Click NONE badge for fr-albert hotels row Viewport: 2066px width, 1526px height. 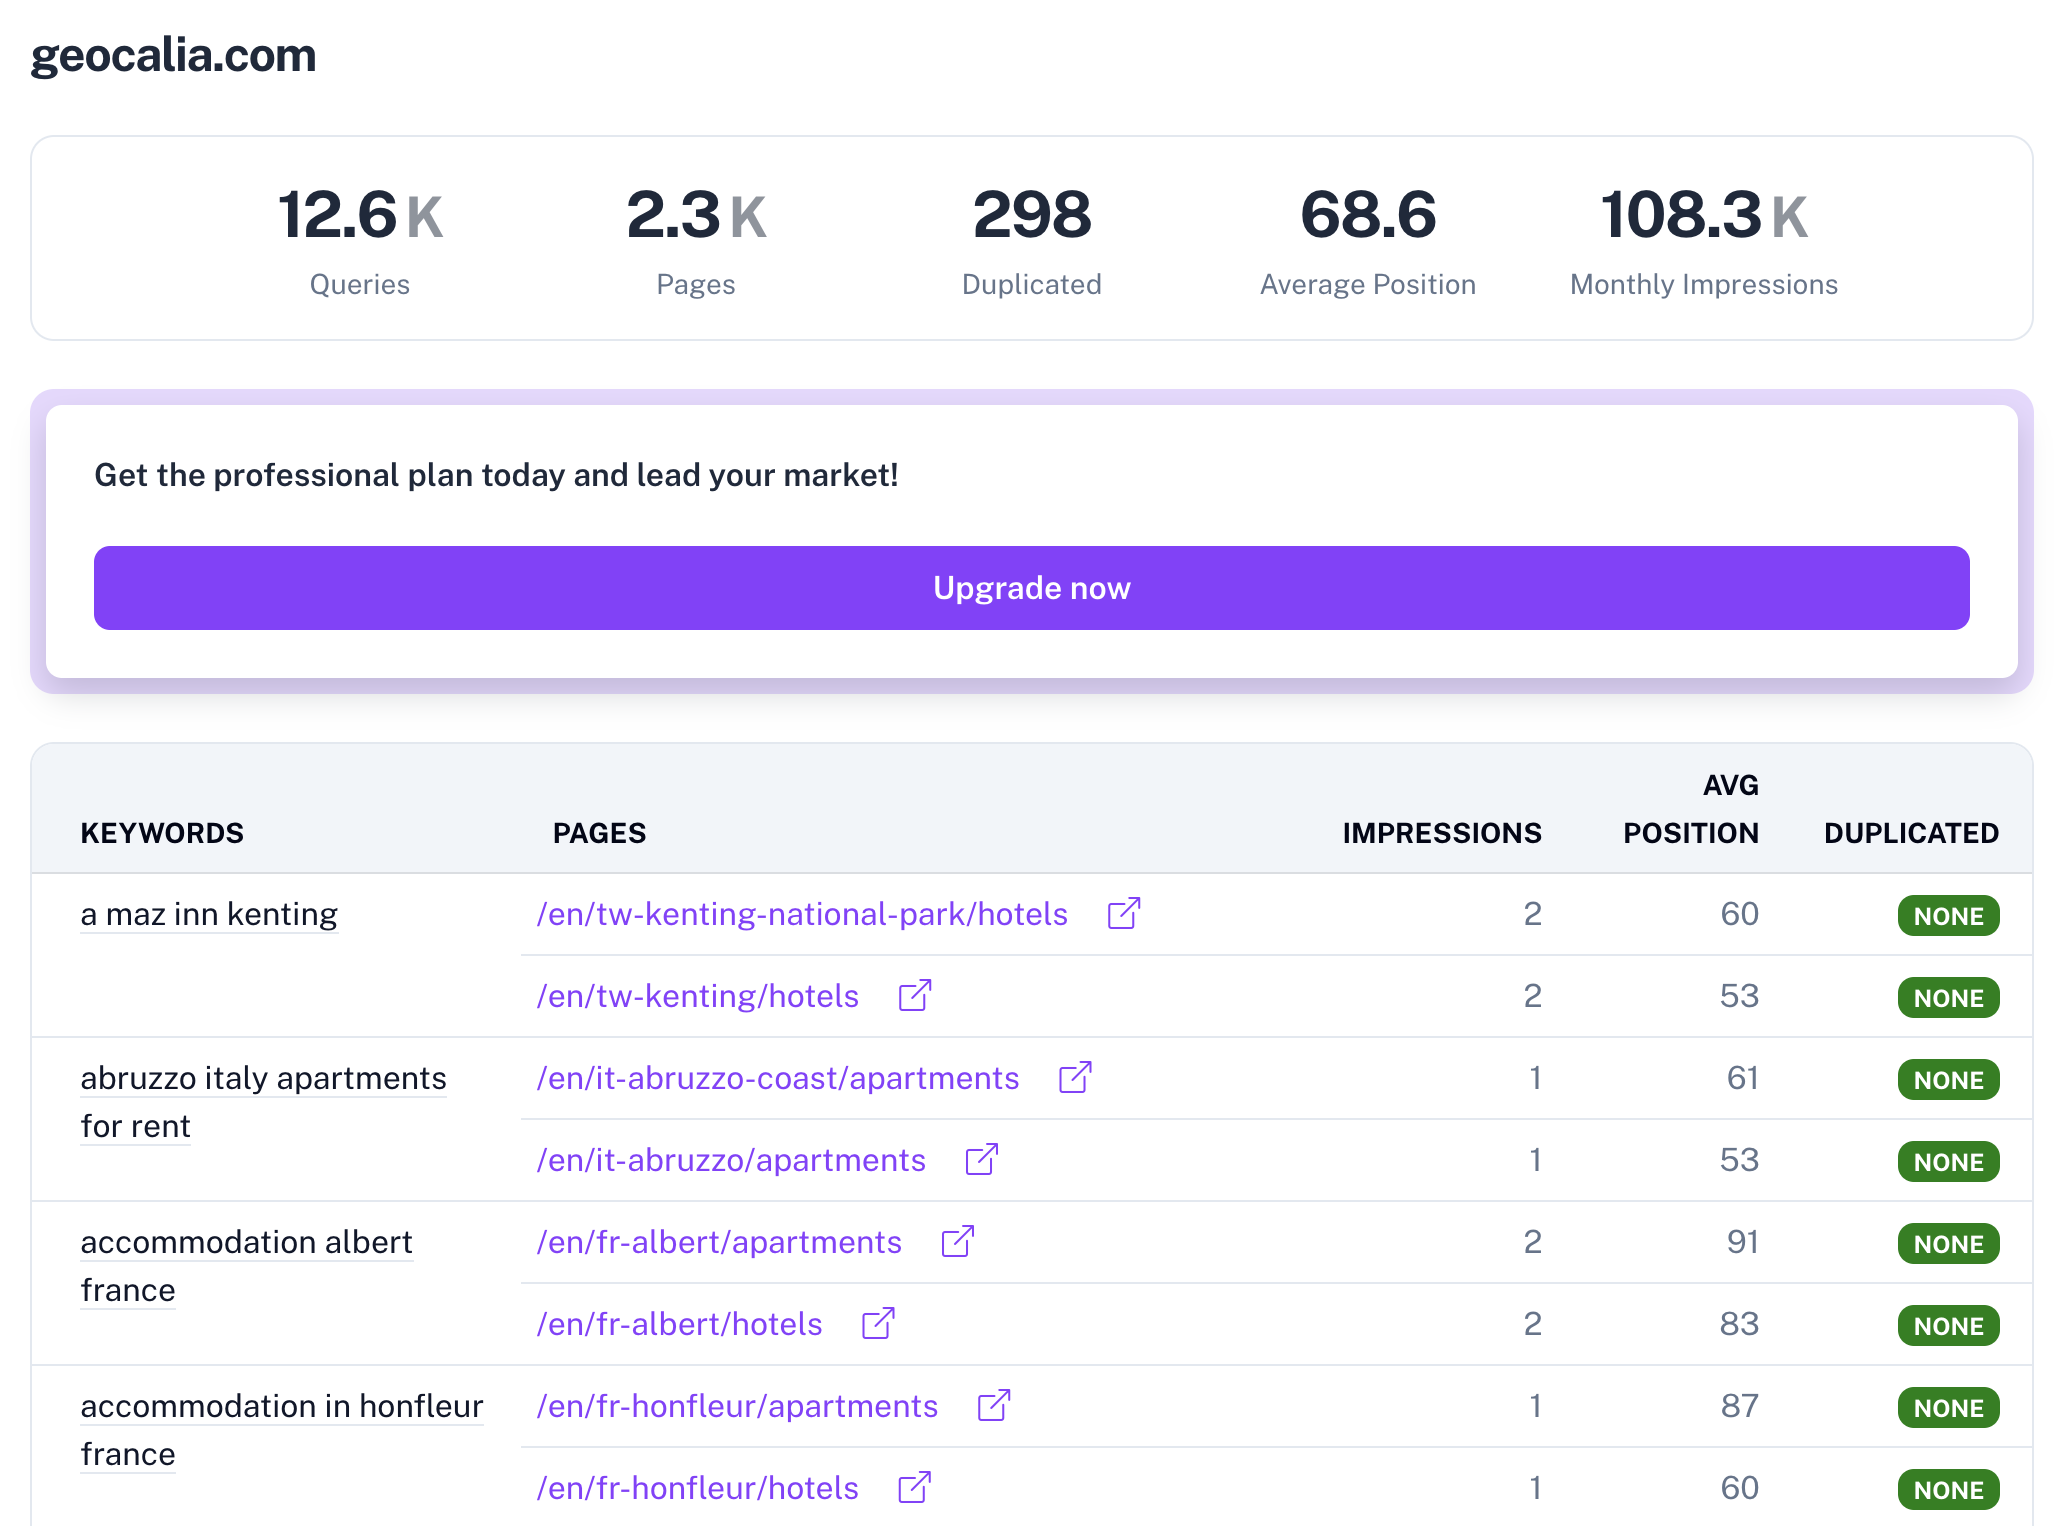coord(1949,1326)
